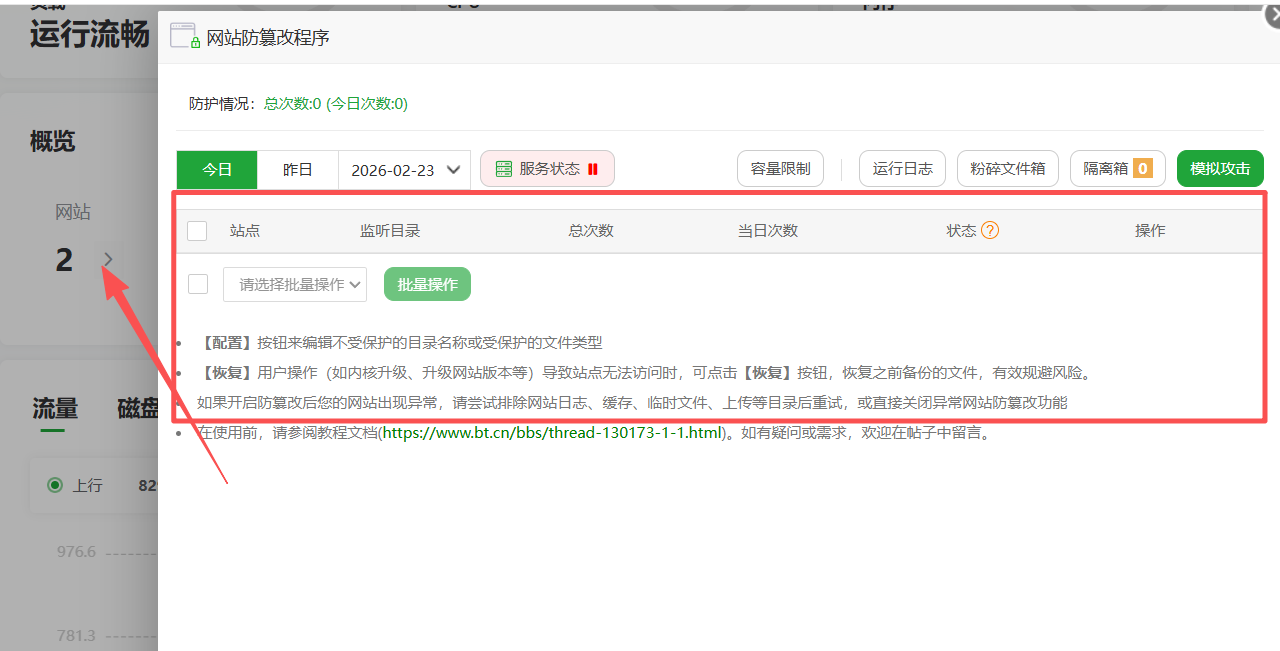Viewport: 1280px width, 651px height.
Task: Open the 请选择批量操作 dropdown
Action: [294, 284]
